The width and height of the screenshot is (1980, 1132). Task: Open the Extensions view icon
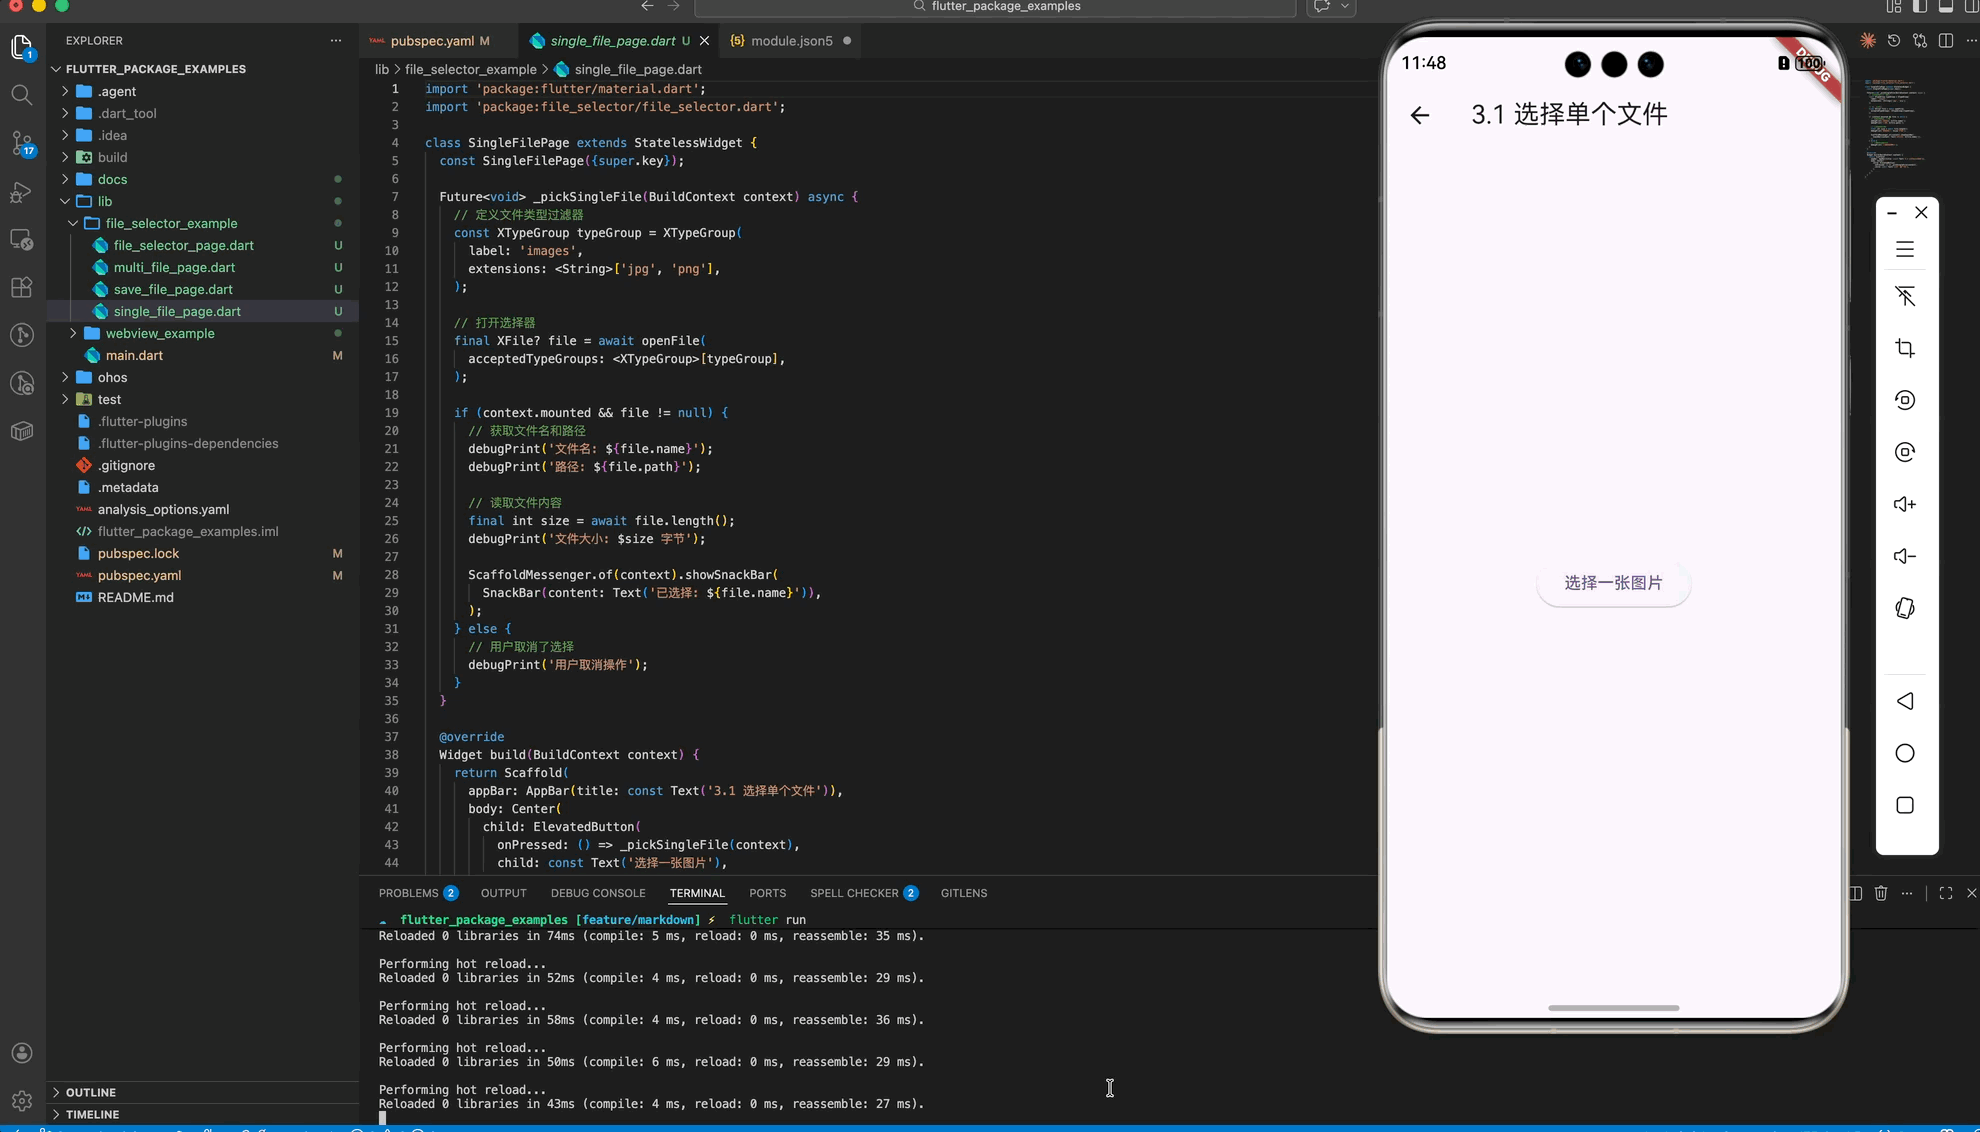click(22, 288)
